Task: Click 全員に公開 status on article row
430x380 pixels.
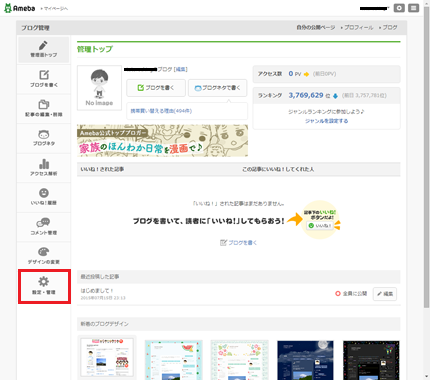Action: tap(351, 294)
